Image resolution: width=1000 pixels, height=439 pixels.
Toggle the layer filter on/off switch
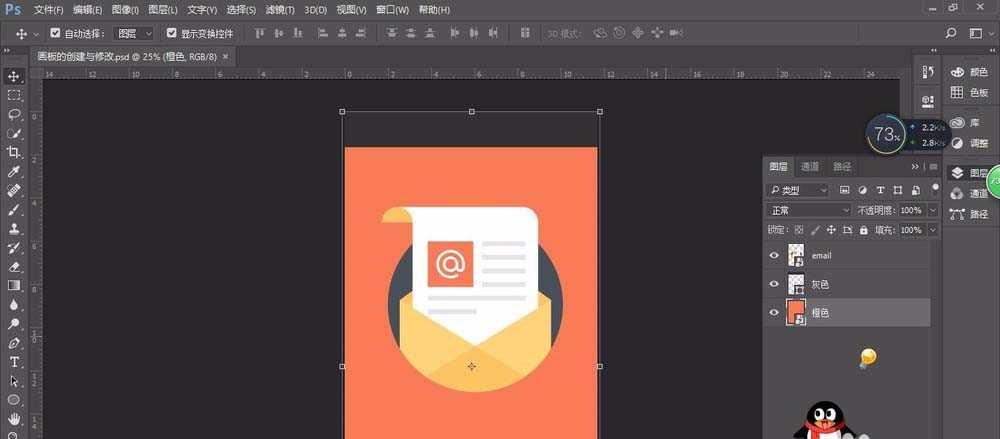click(935, 188)
